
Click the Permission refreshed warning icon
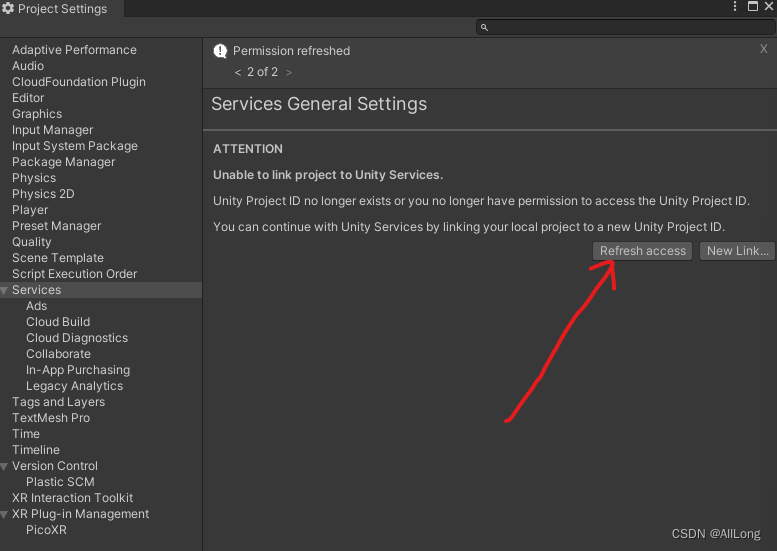221,51
